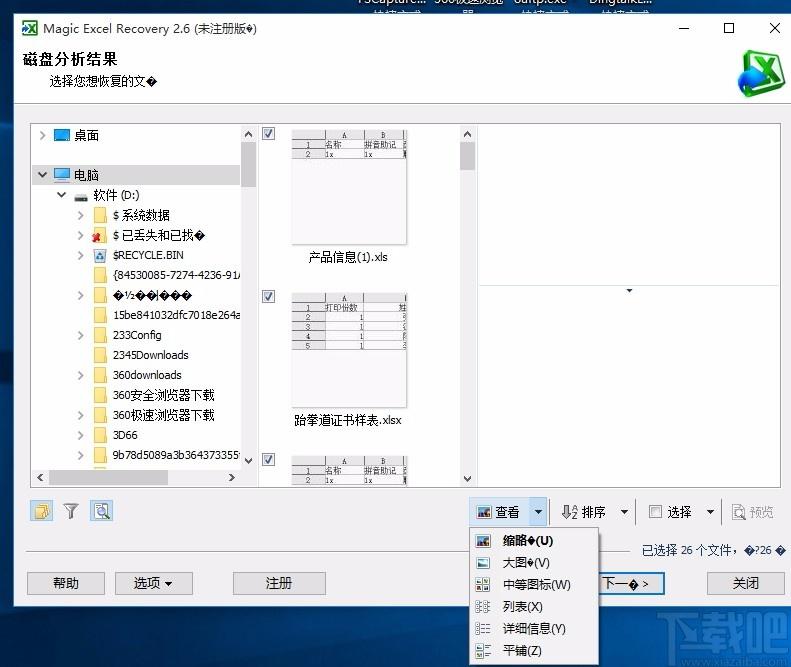Open the 选择 dropdown arrow

point(710,512)
